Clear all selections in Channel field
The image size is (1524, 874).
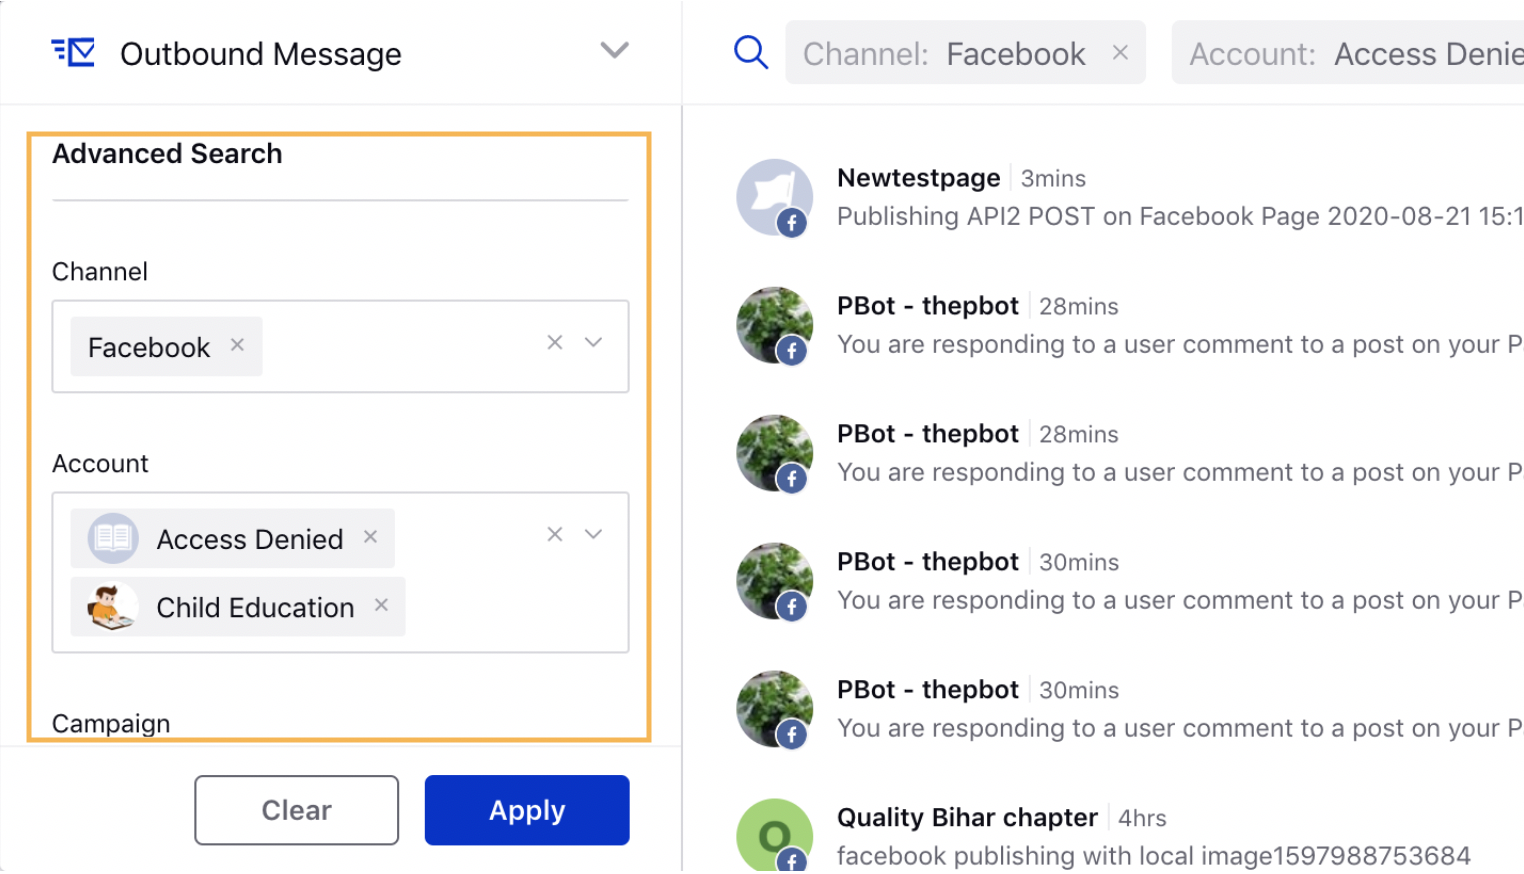click(555, 343)
